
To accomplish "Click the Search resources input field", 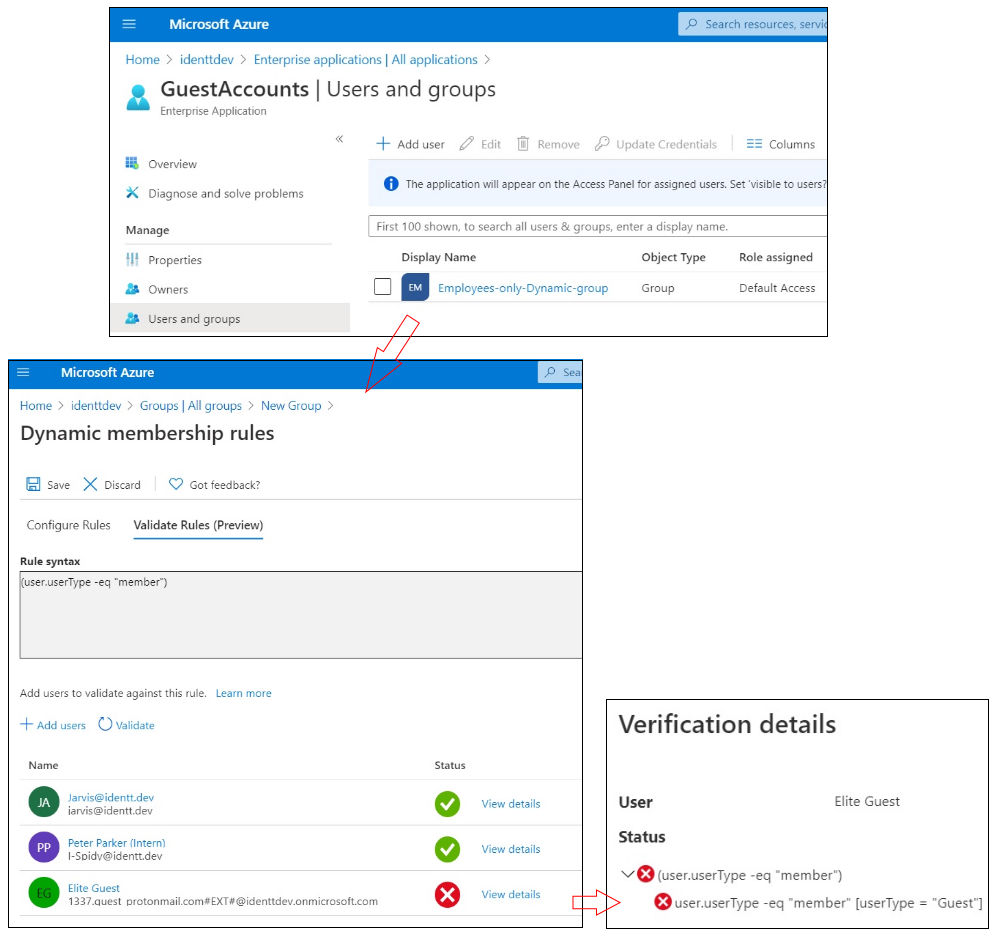I will click(753, 24).
